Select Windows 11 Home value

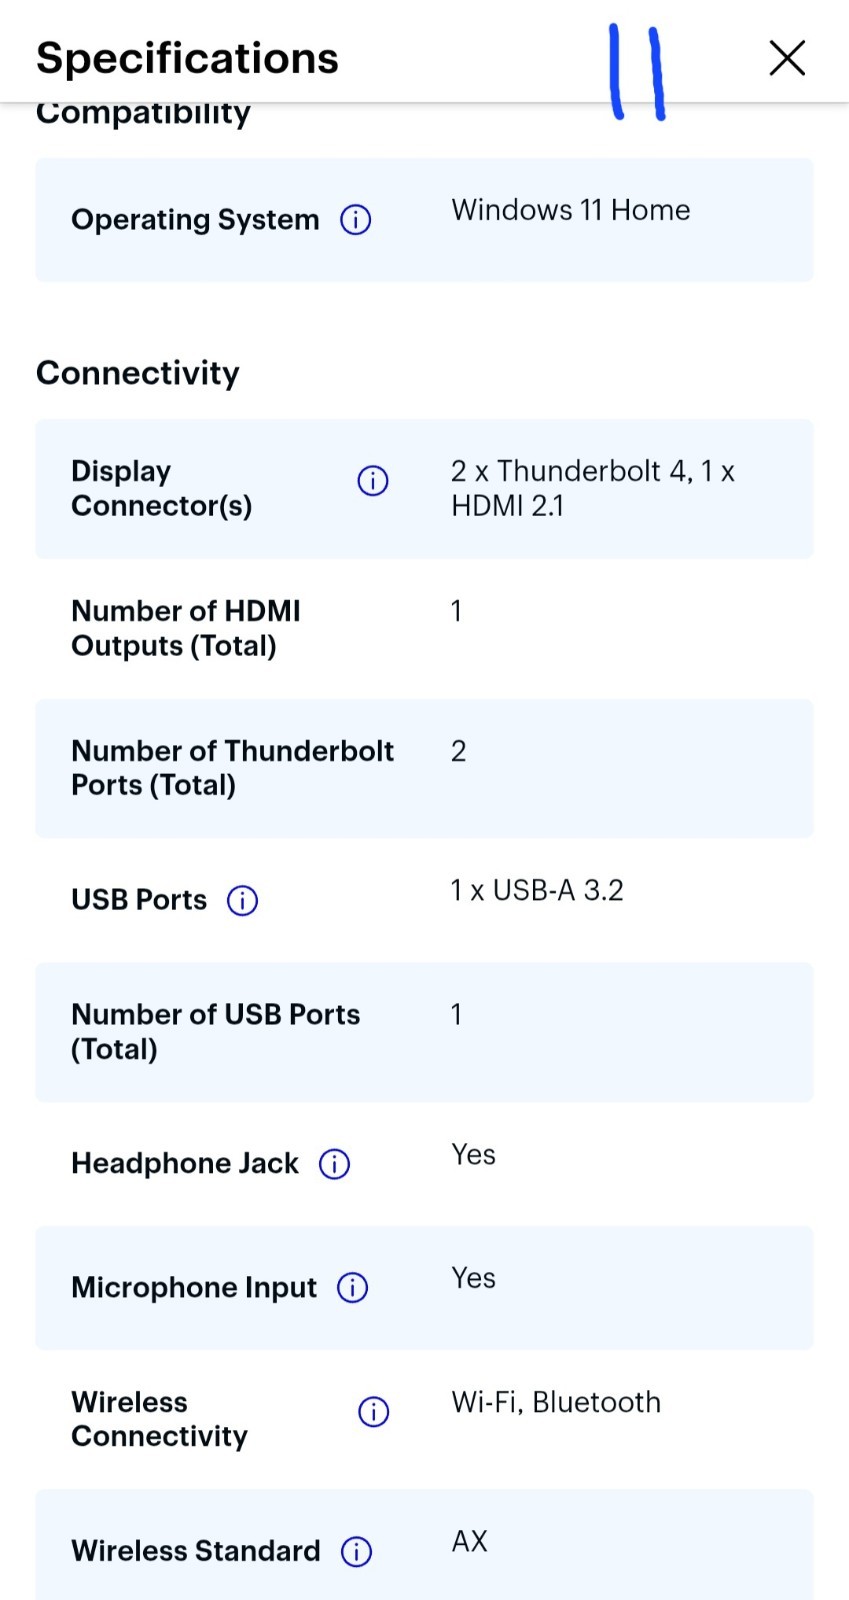(x=571, y=210)
